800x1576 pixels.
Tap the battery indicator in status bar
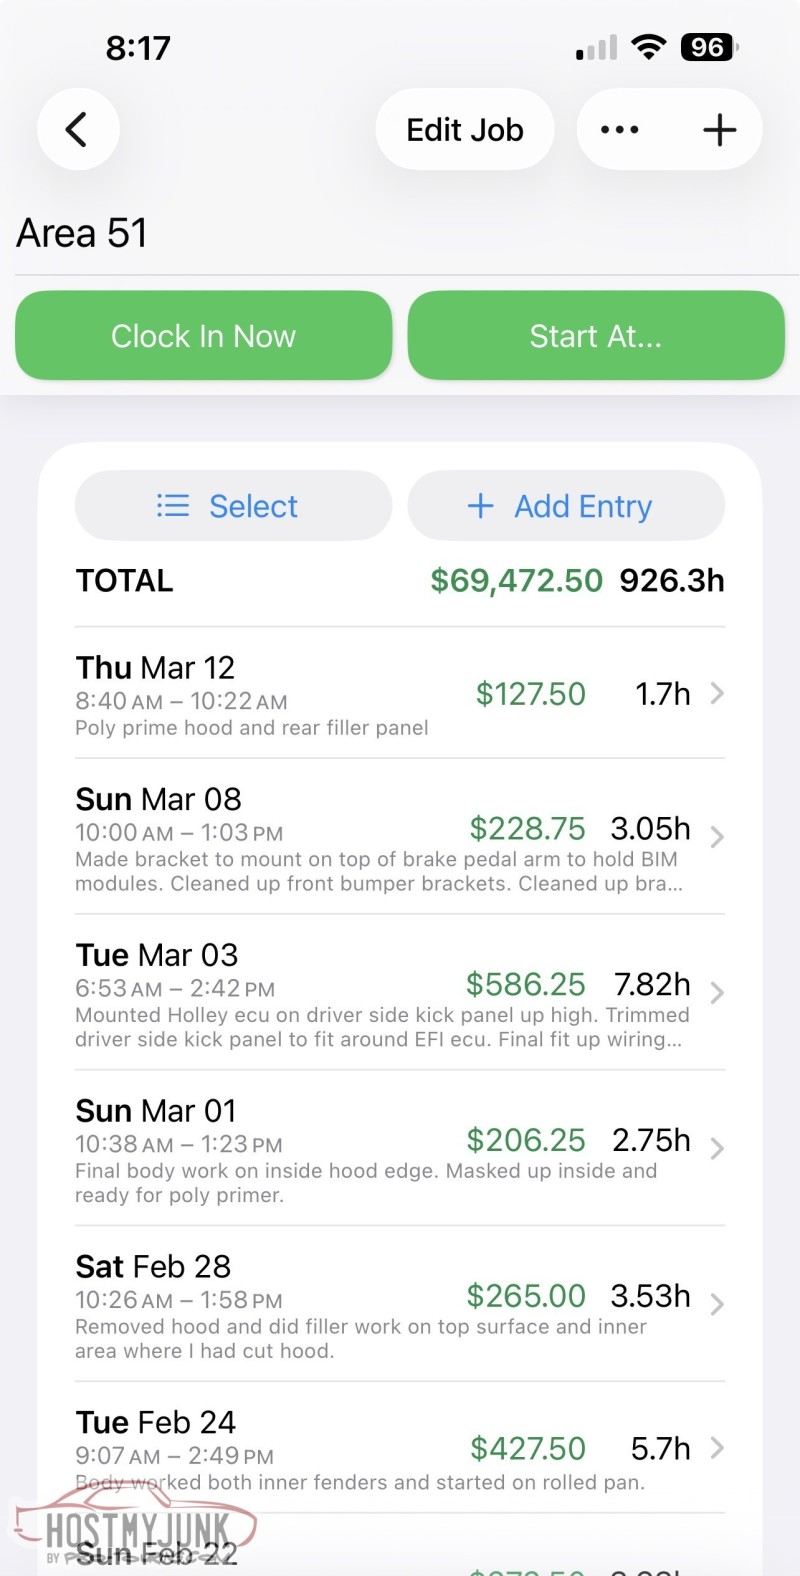pyautogui.click(x=708, y=47)
